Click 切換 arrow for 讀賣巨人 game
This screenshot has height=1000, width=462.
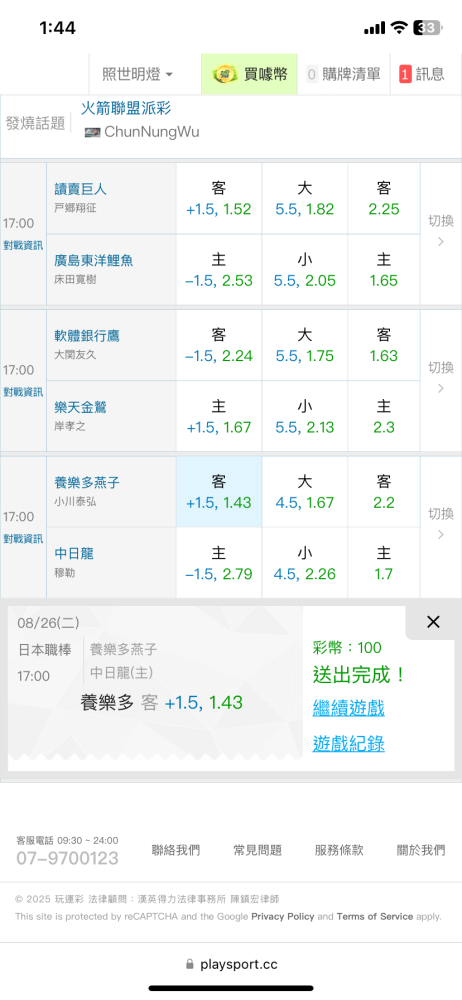pyautogui.click(x=440, y=231)
